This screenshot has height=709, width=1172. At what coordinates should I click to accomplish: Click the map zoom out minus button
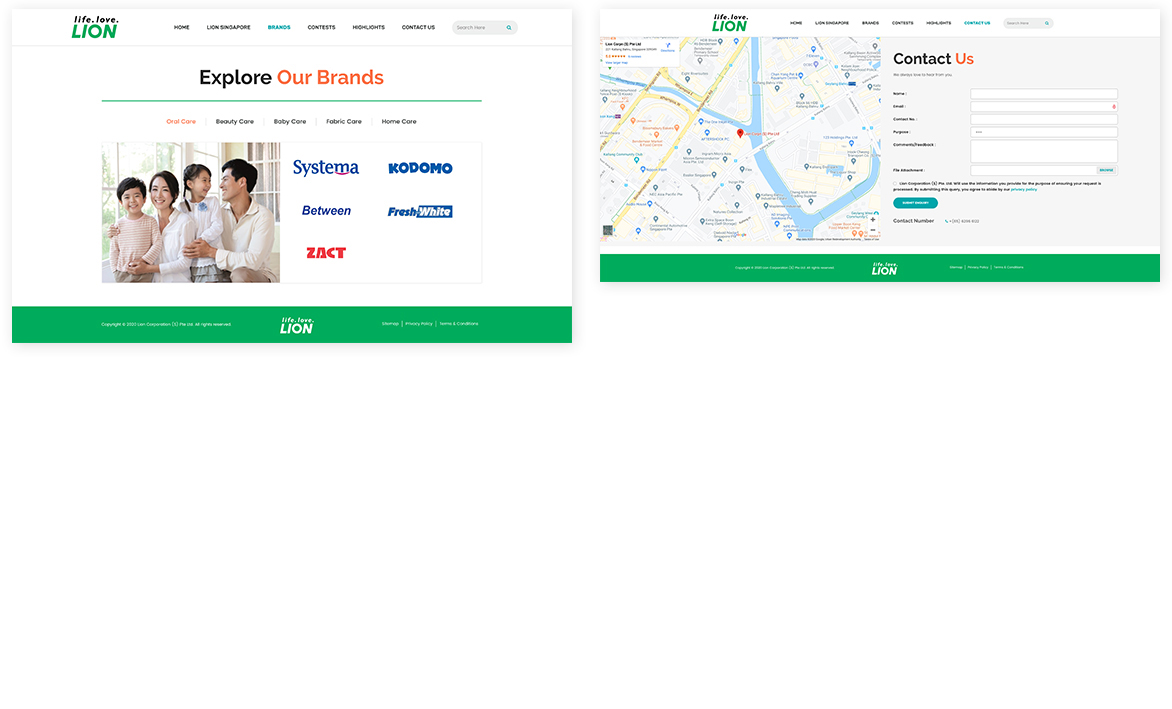pyautogui.click(x=872, y=230)
